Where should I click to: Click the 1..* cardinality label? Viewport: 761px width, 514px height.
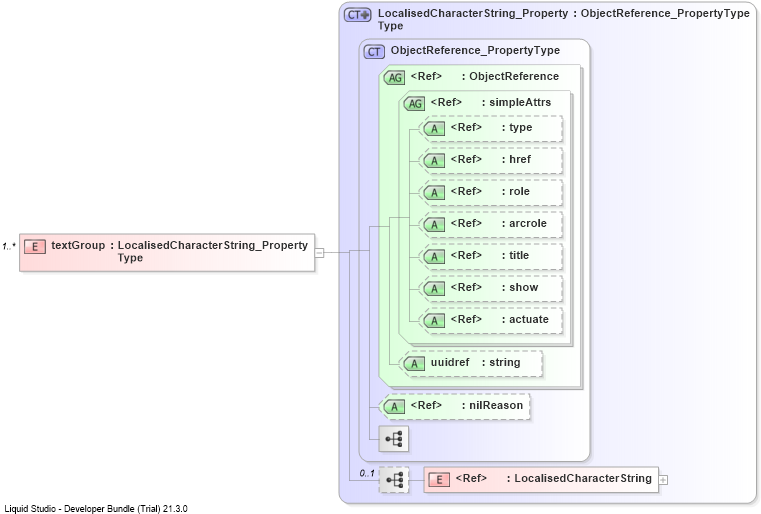[9, 247]
